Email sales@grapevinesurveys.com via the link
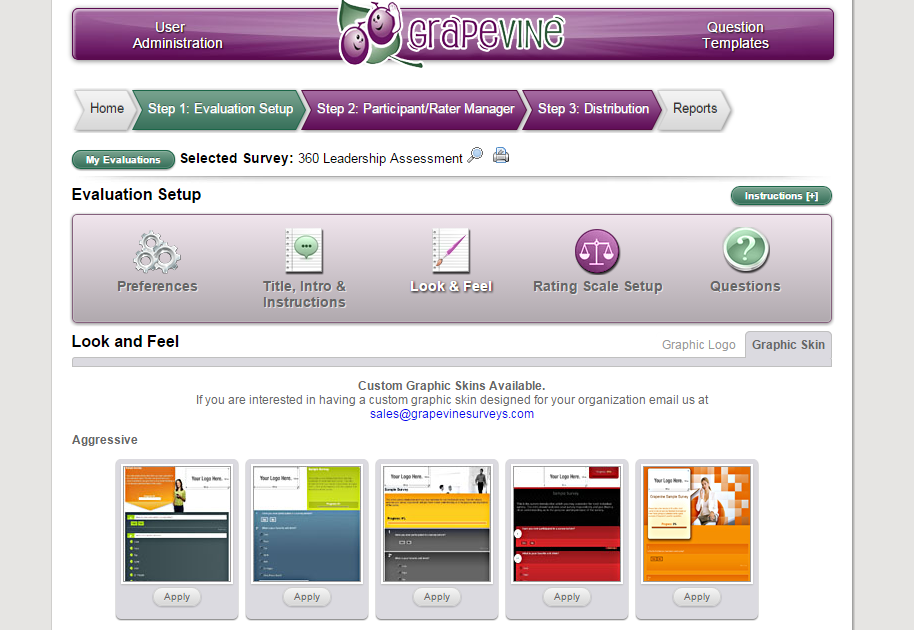The width and height of the screenshot is (914, 630). [x=452, y=414]
